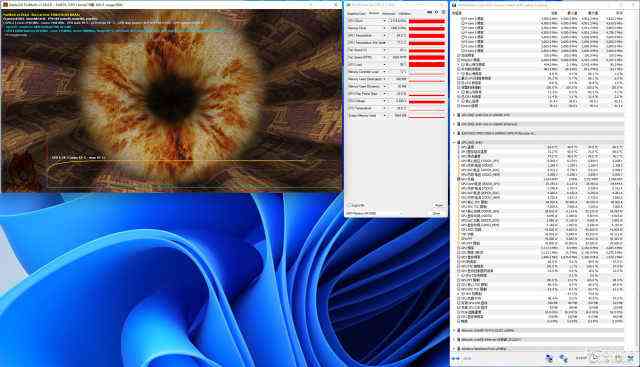Click the second network computers icon in HWiNFO toolbar

(564, 358)
